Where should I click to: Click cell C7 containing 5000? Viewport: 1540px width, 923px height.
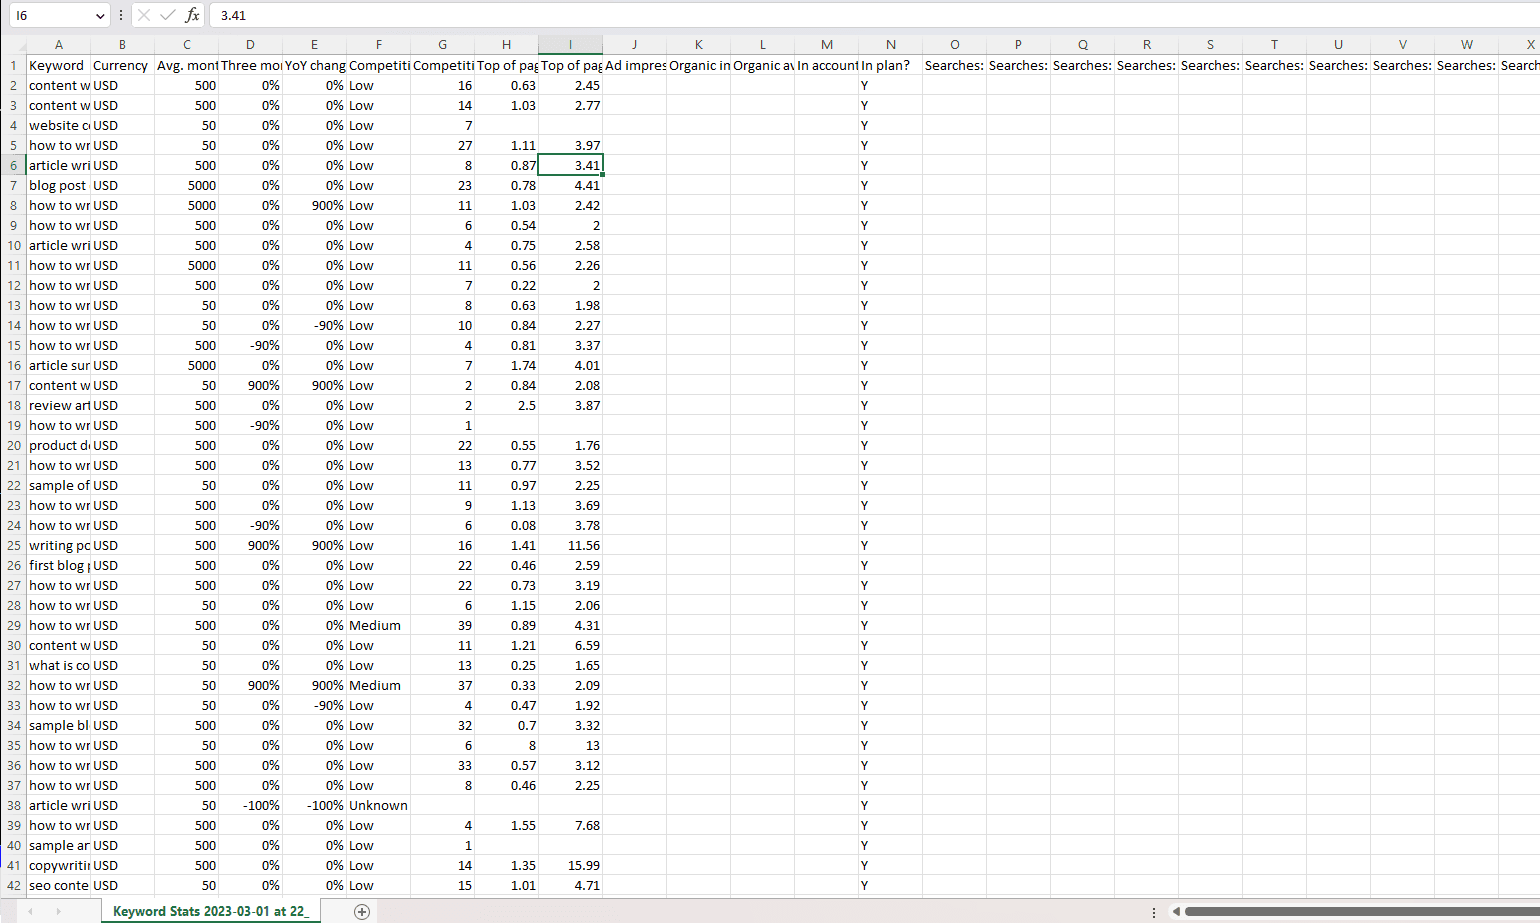point(187,185)
